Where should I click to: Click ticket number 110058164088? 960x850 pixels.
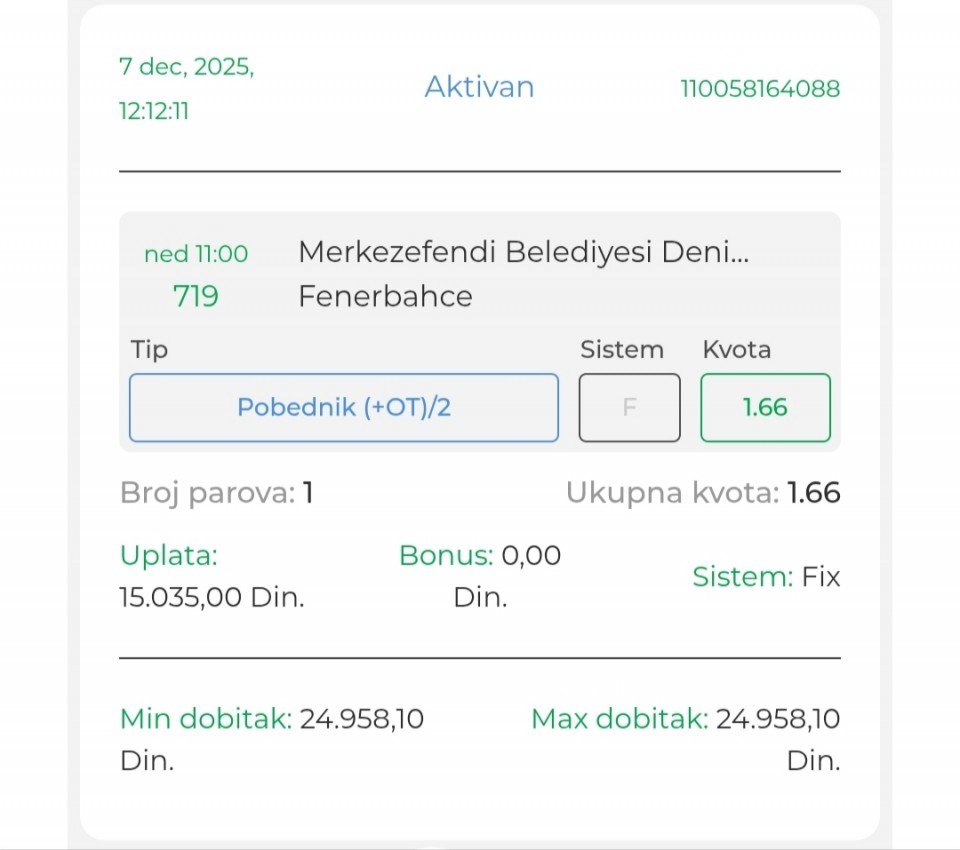coord(760,89)
